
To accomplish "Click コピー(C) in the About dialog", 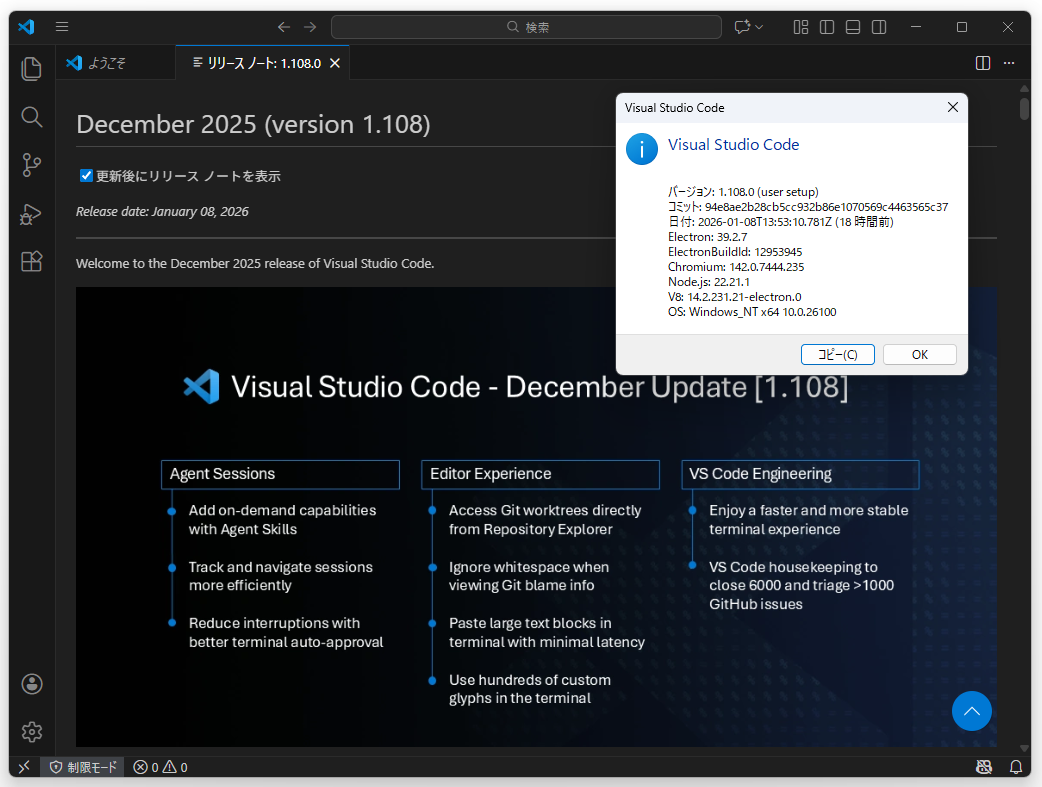I will (x=837, y=354).
